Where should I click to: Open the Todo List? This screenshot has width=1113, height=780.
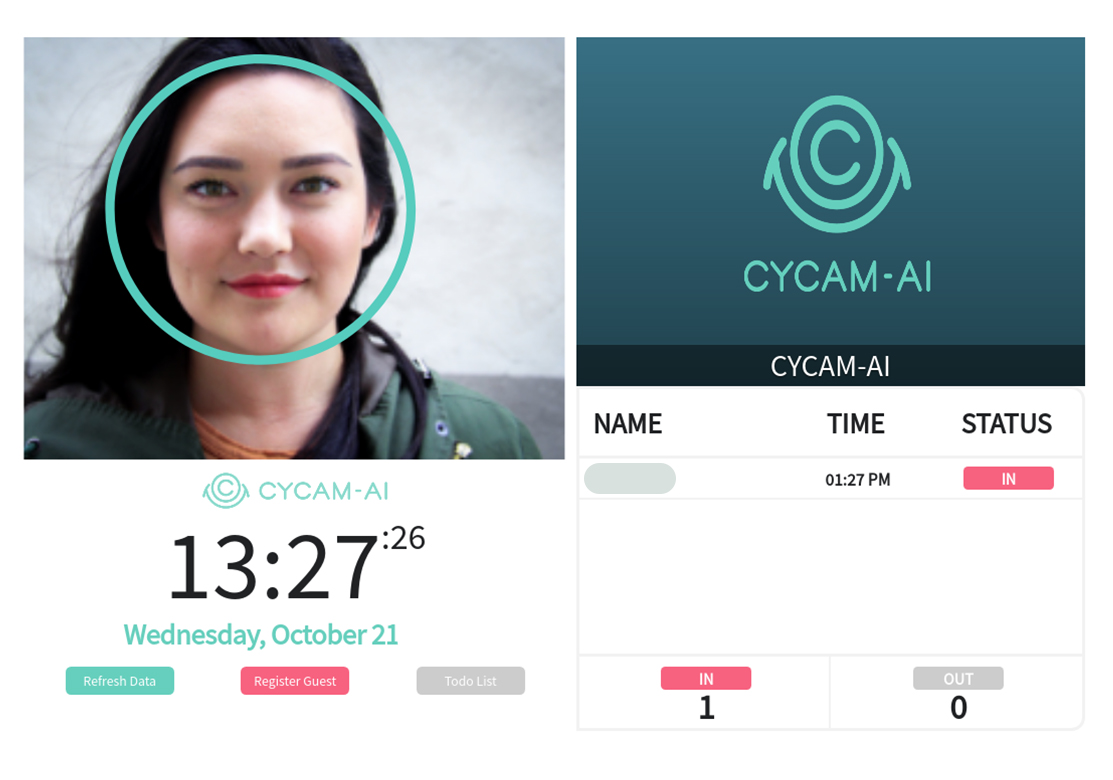pos(471,681)
